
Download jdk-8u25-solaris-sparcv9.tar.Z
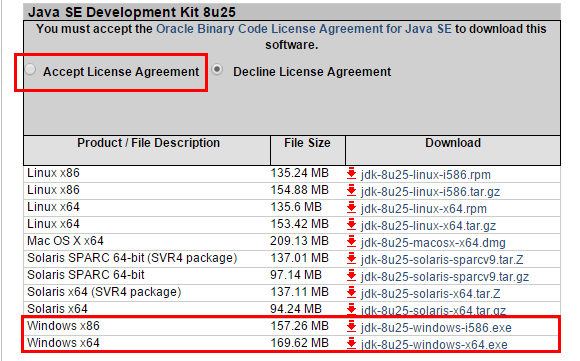click(x=442, y=260)
